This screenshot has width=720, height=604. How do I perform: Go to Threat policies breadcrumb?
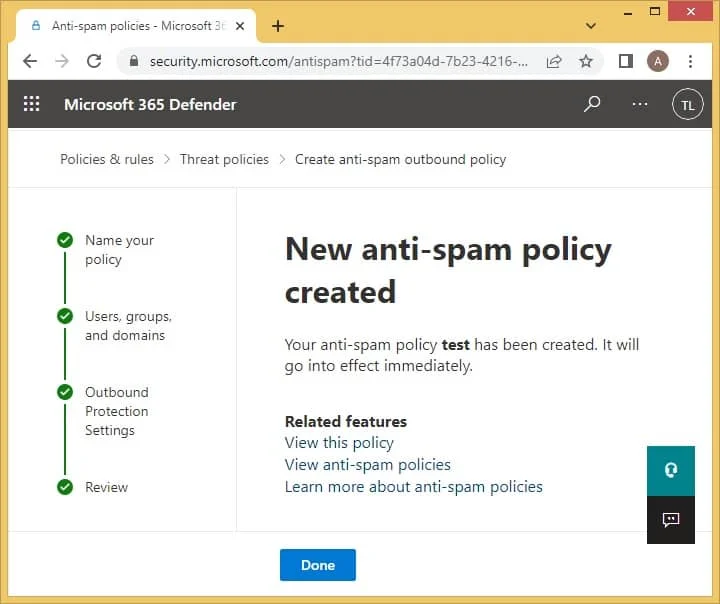pos(224,159)
